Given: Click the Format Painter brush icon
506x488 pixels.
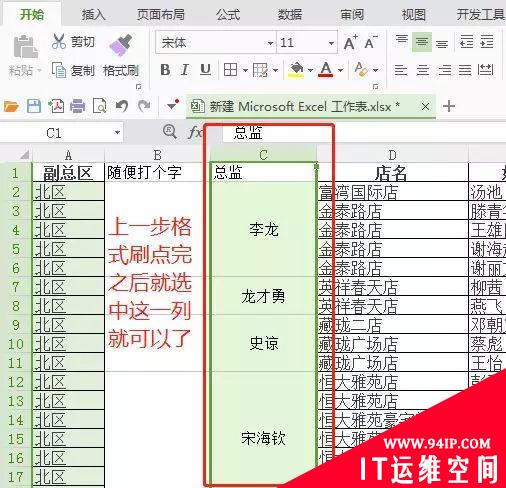Looking at the screenshot, I should click(x=120, y=44).
